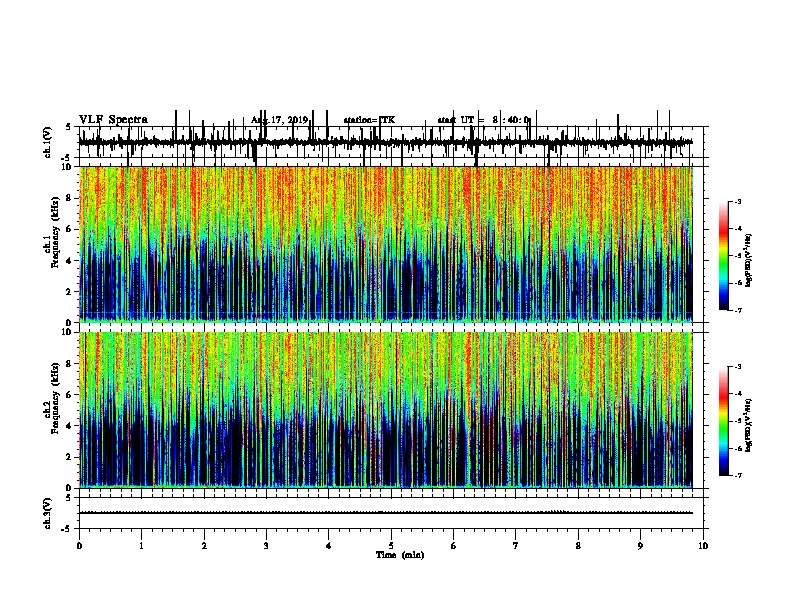
Task: Click the ch.2 colorbar log(PSD) unit label
Action: click(749, 425)
